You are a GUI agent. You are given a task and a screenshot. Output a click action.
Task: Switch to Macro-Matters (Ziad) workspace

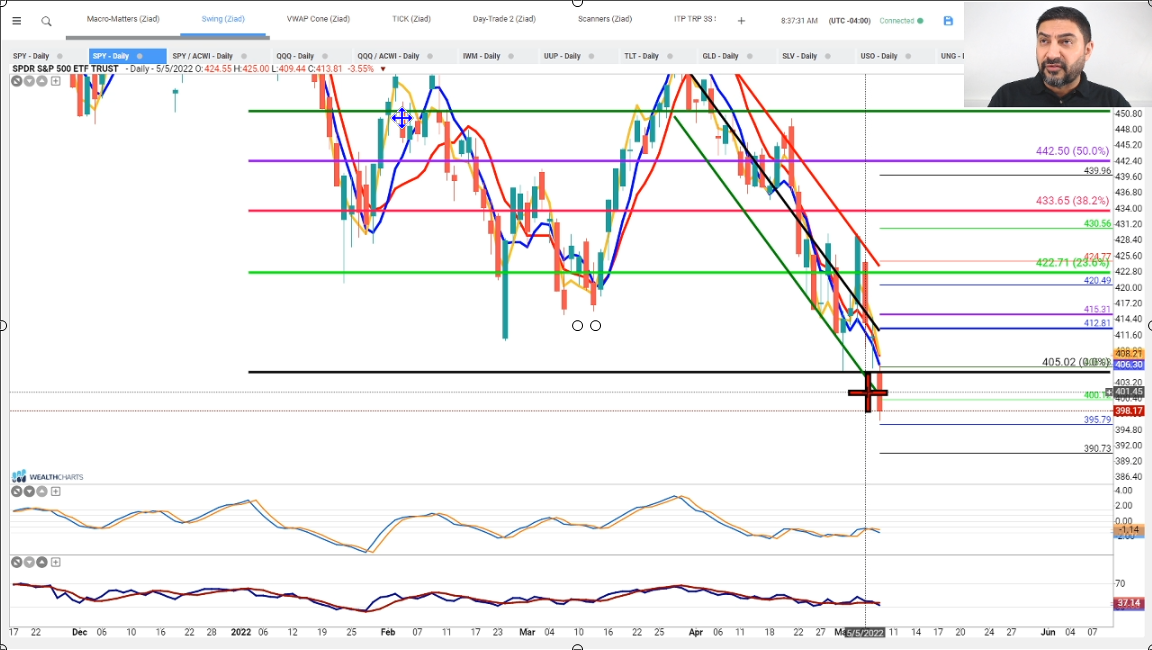(x=123, y=19)
